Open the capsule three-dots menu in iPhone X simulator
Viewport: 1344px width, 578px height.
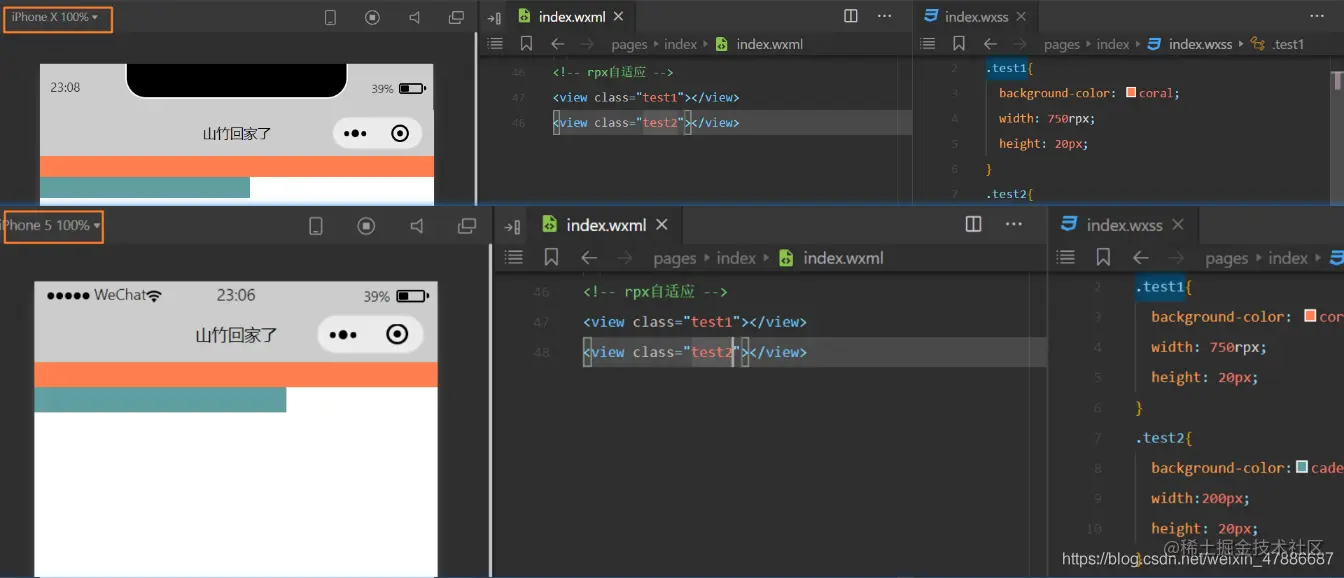(x=355, y=133)
